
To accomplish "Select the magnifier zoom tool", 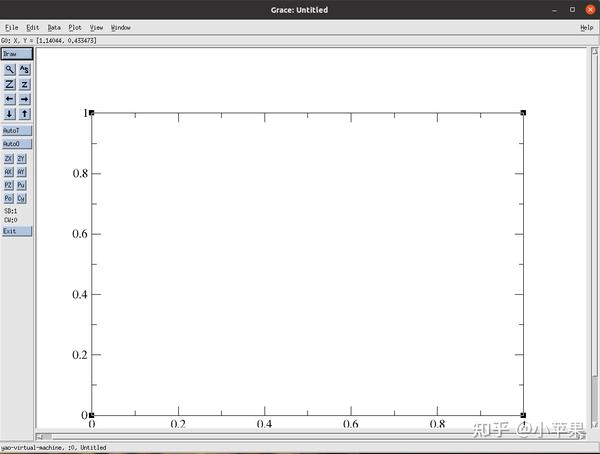I will [10, 70].
